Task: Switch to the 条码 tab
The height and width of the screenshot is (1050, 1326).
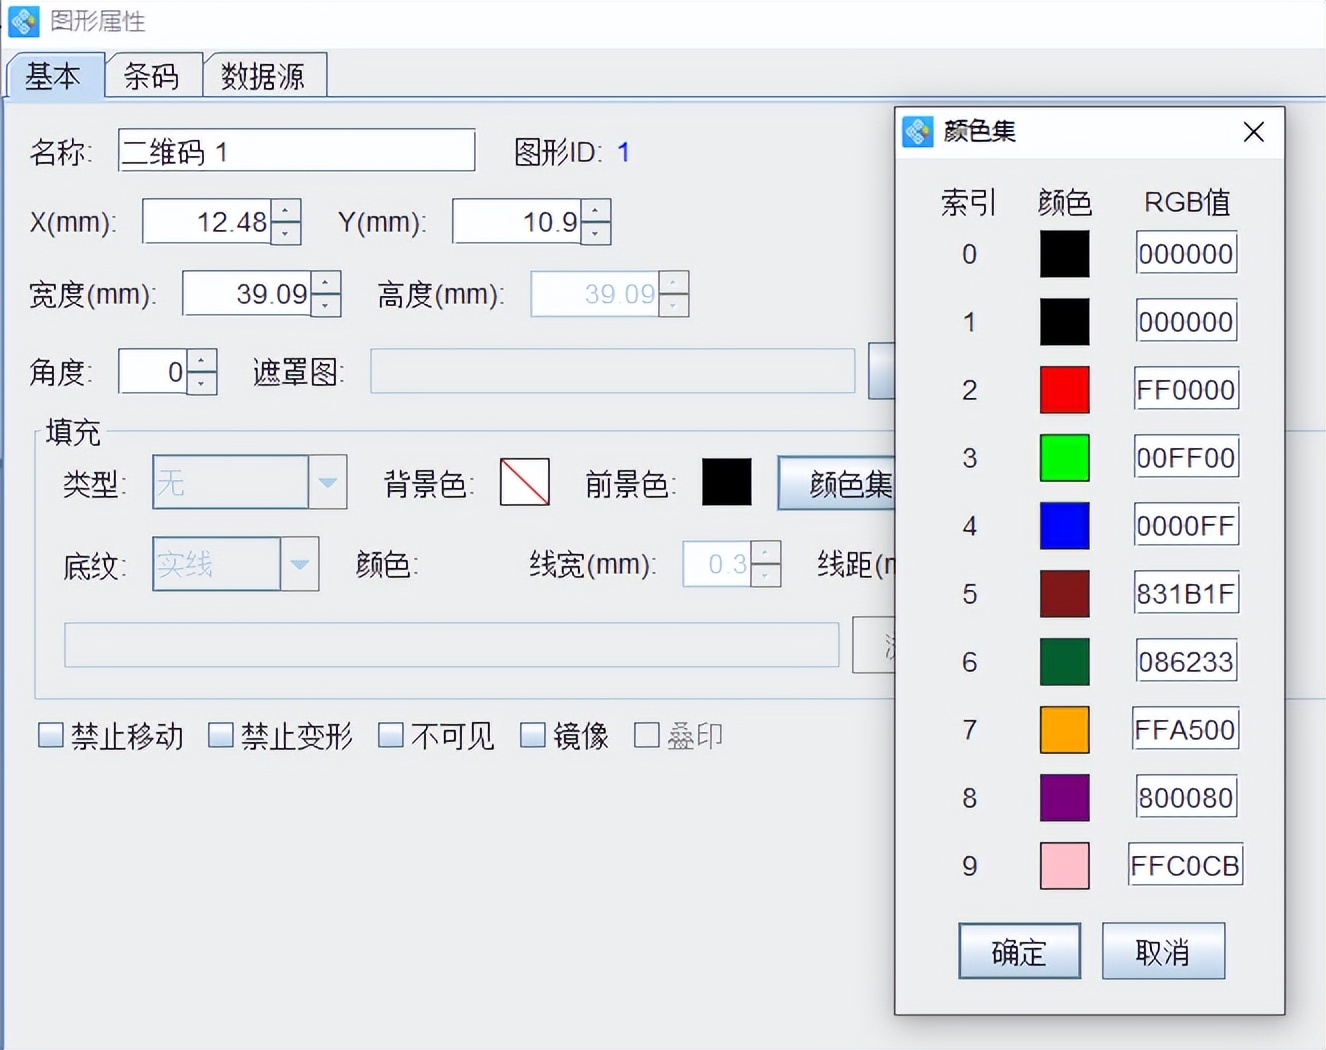Action: pos(152,74)
